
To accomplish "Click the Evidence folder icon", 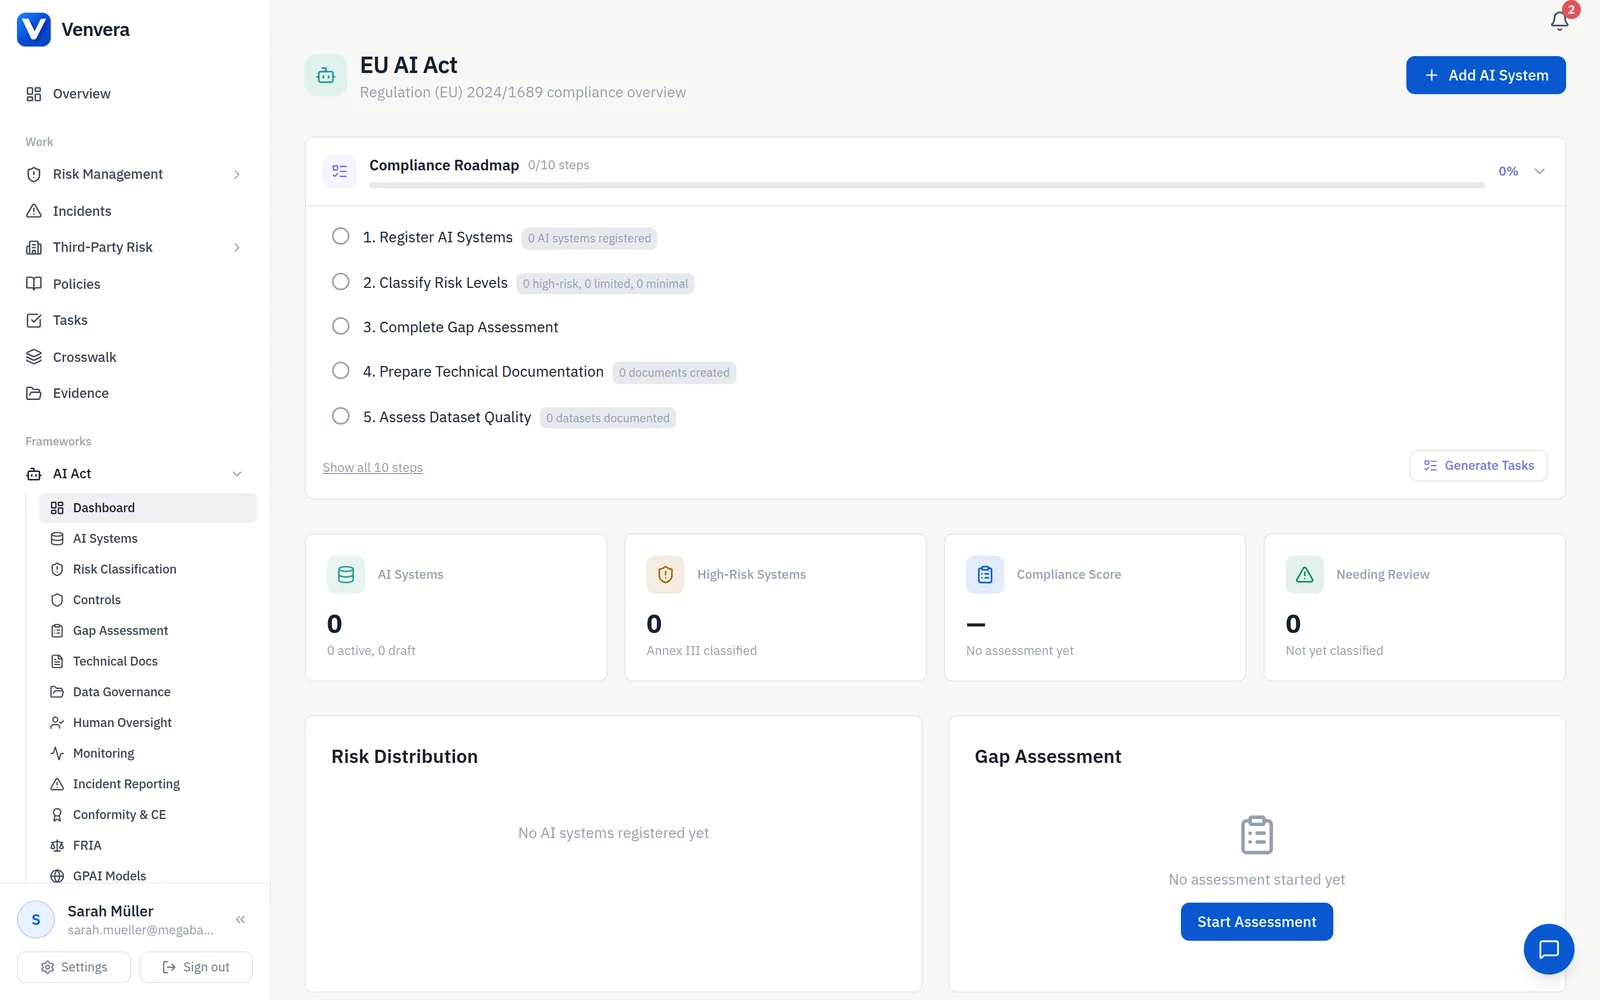I will coord(34,393).
